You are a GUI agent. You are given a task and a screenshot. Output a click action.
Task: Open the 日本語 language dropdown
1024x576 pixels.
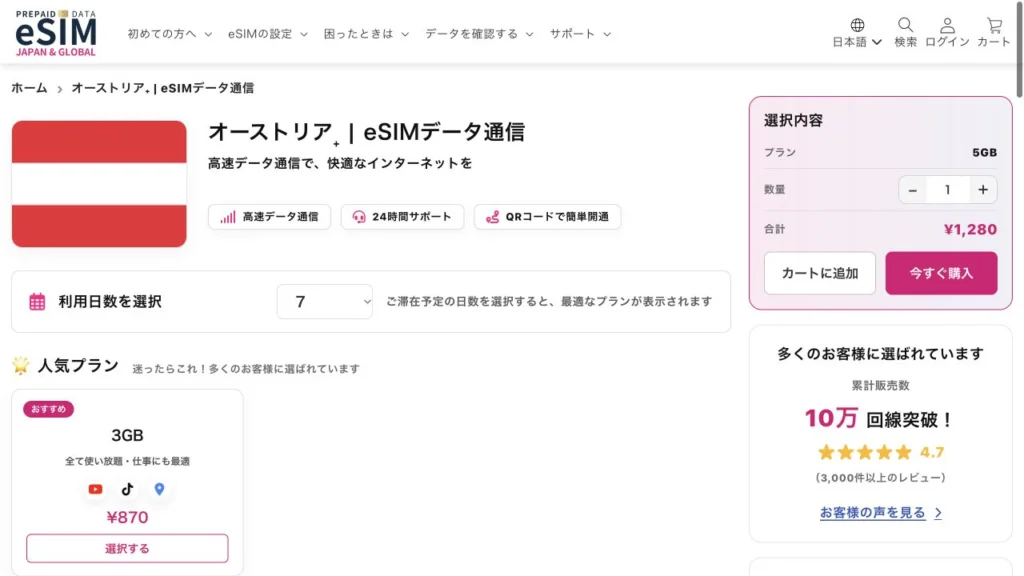(857, 42)
